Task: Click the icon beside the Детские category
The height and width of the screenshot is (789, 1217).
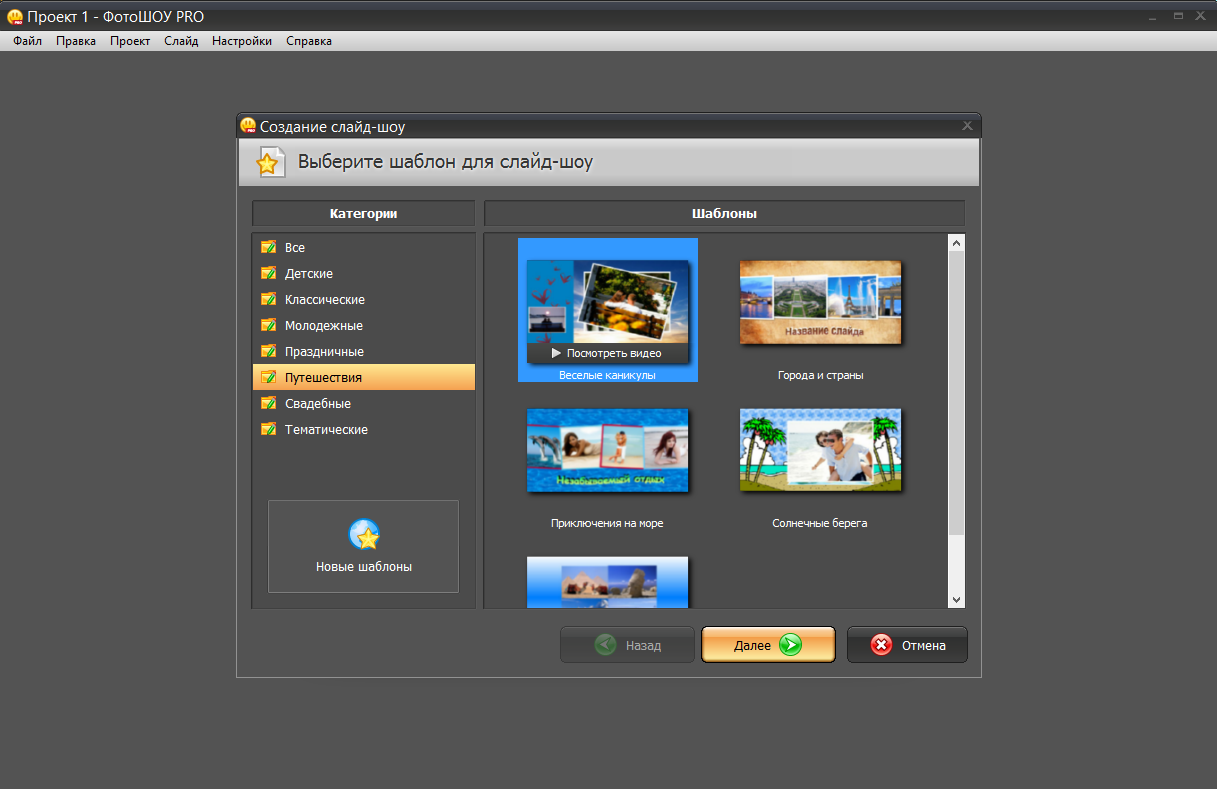Action: point(268,273)
